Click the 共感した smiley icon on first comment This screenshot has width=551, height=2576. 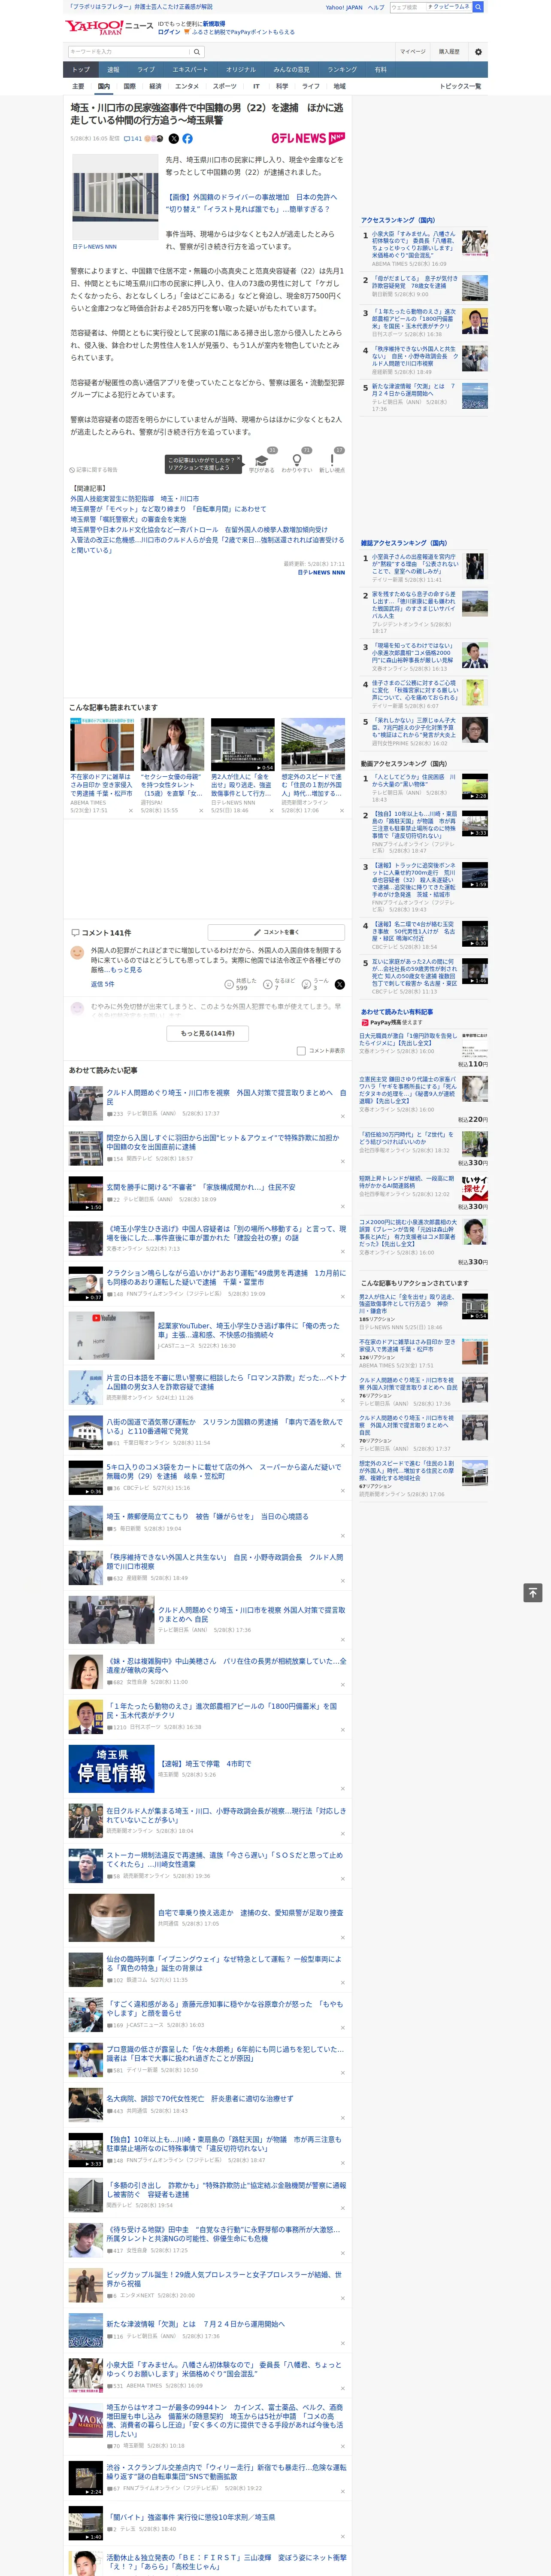click(229, 985)
